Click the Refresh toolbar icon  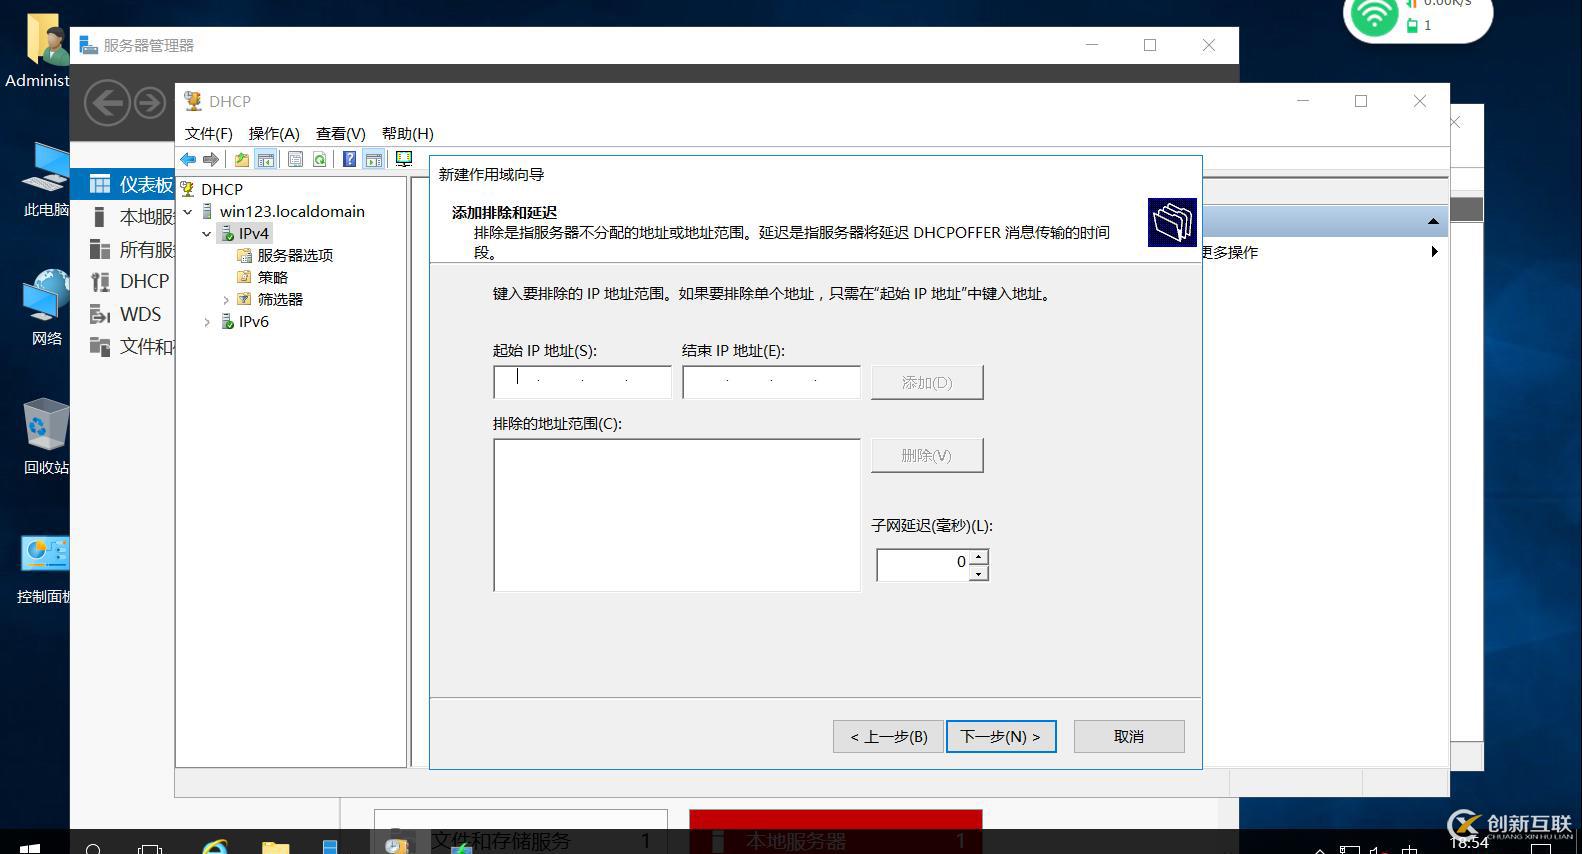[320, 159]
